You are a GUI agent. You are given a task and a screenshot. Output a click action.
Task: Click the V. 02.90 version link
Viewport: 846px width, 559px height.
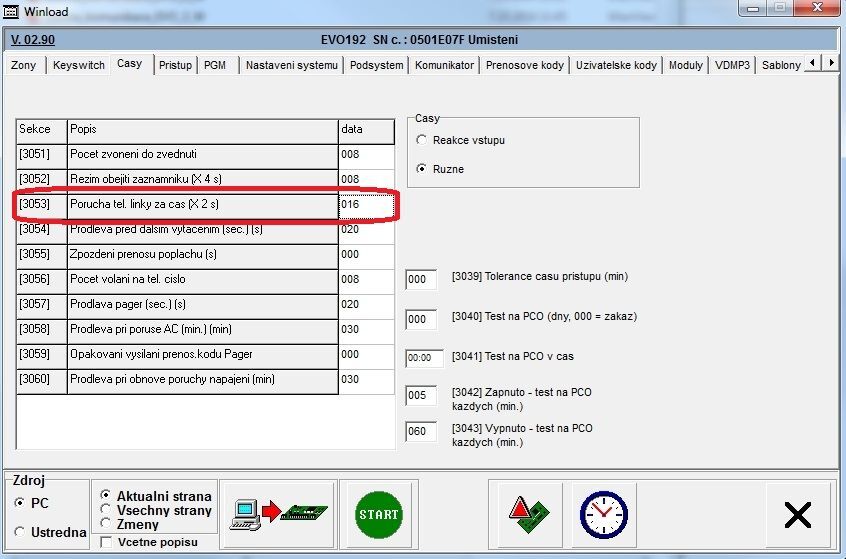point(32,40)
